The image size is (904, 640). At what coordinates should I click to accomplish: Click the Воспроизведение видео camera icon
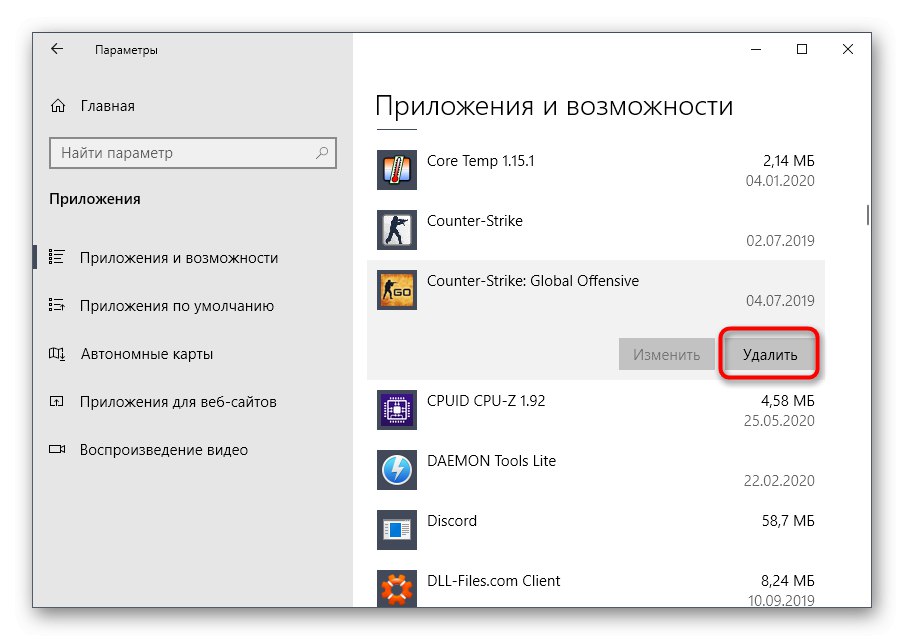[57, 449]
